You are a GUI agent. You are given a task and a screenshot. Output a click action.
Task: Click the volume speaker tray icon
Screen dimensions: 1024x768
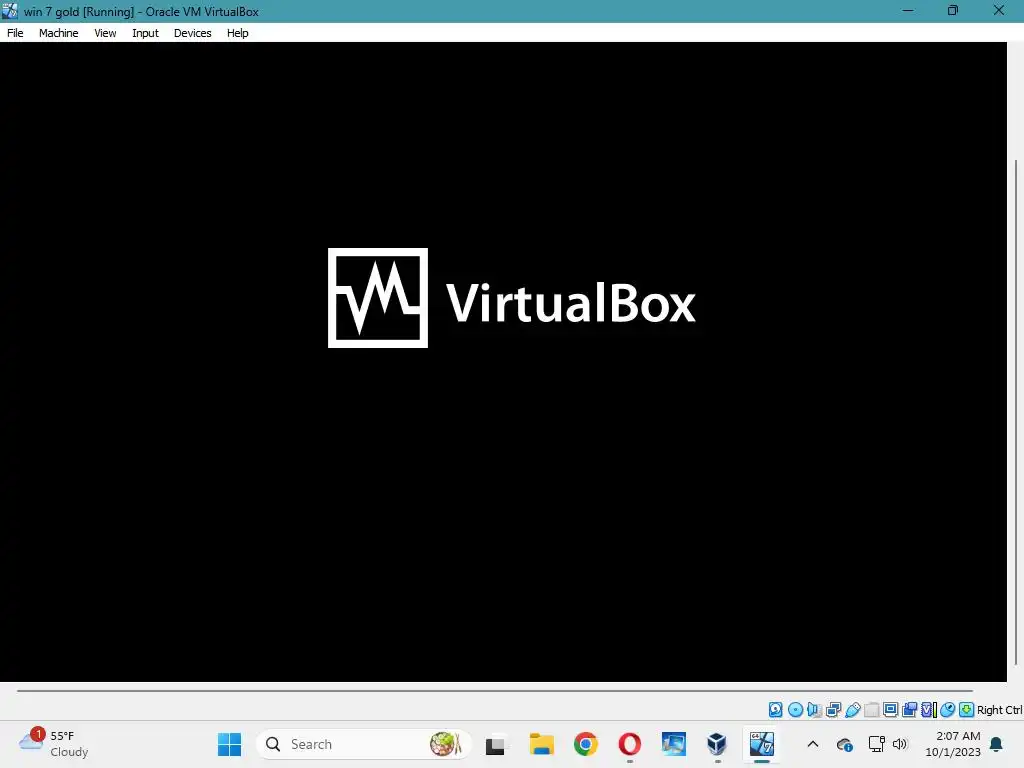(900, 744)
